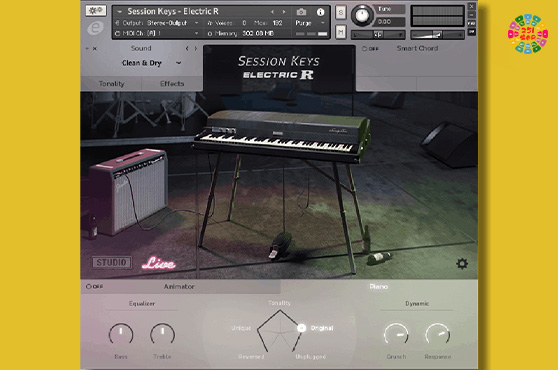Select the Reversed tonality
Viewport: 558px width, 370px height.
click(251, 356)
